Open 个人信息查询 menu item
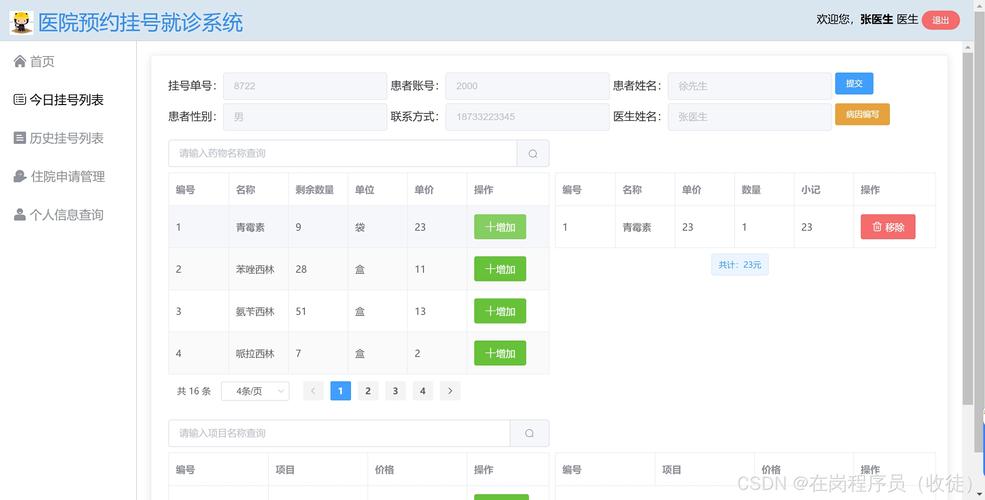The width and height of the screenshot is (985, 500). (x=68, y=215)
